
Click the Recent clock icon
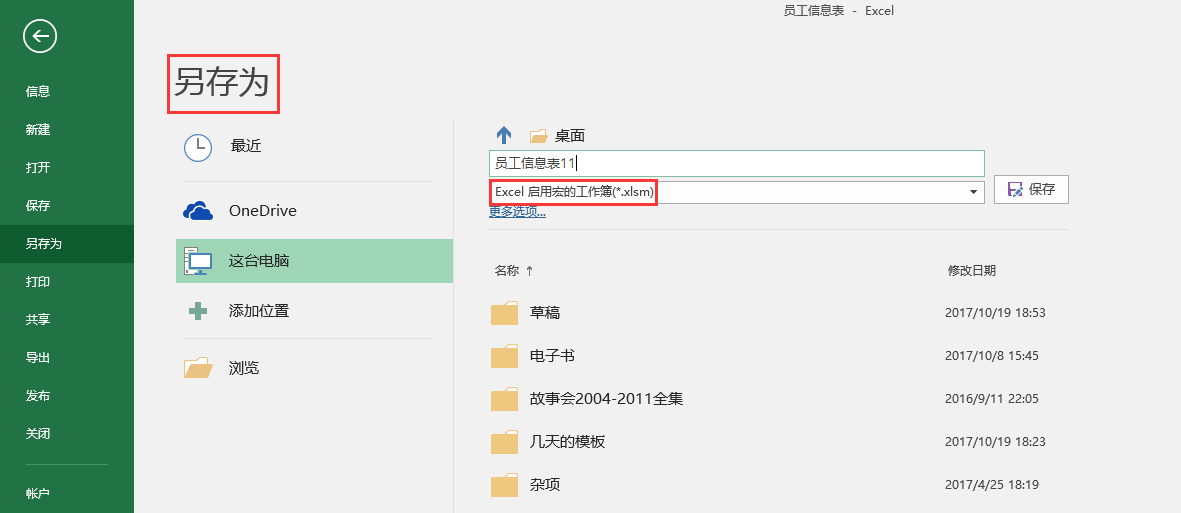[x=198, y=148]
